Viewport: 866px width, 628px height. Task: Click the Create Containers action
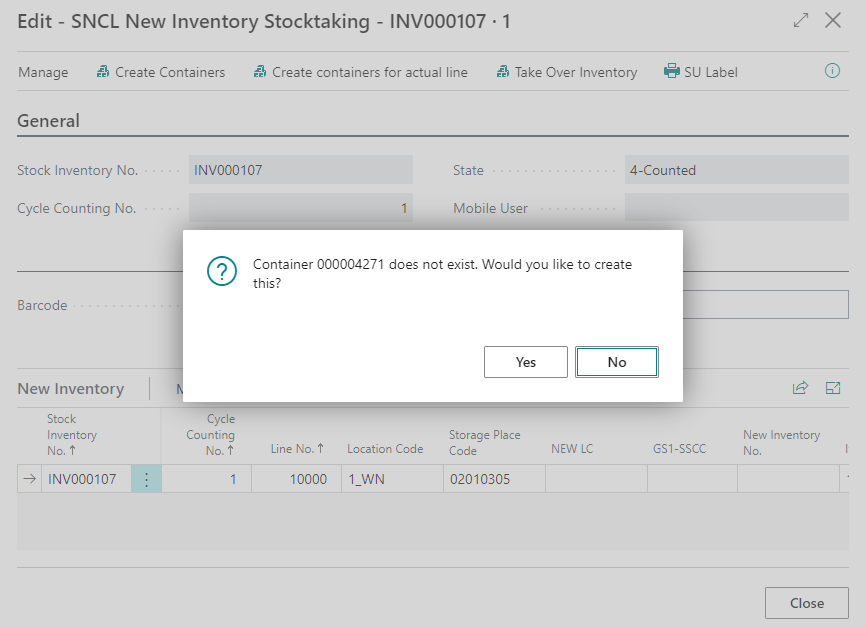(160, 72)
